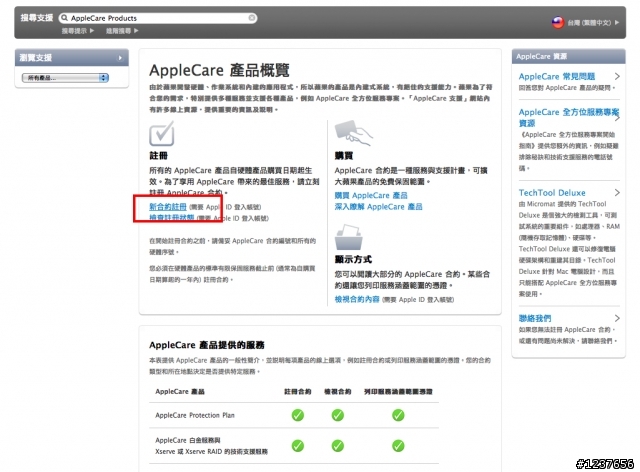Image resolution: width=640 pixels, height=472 pixels.
Task: Click the AppleCare 產品提供的服務 section heading
Action: point(207,345)
